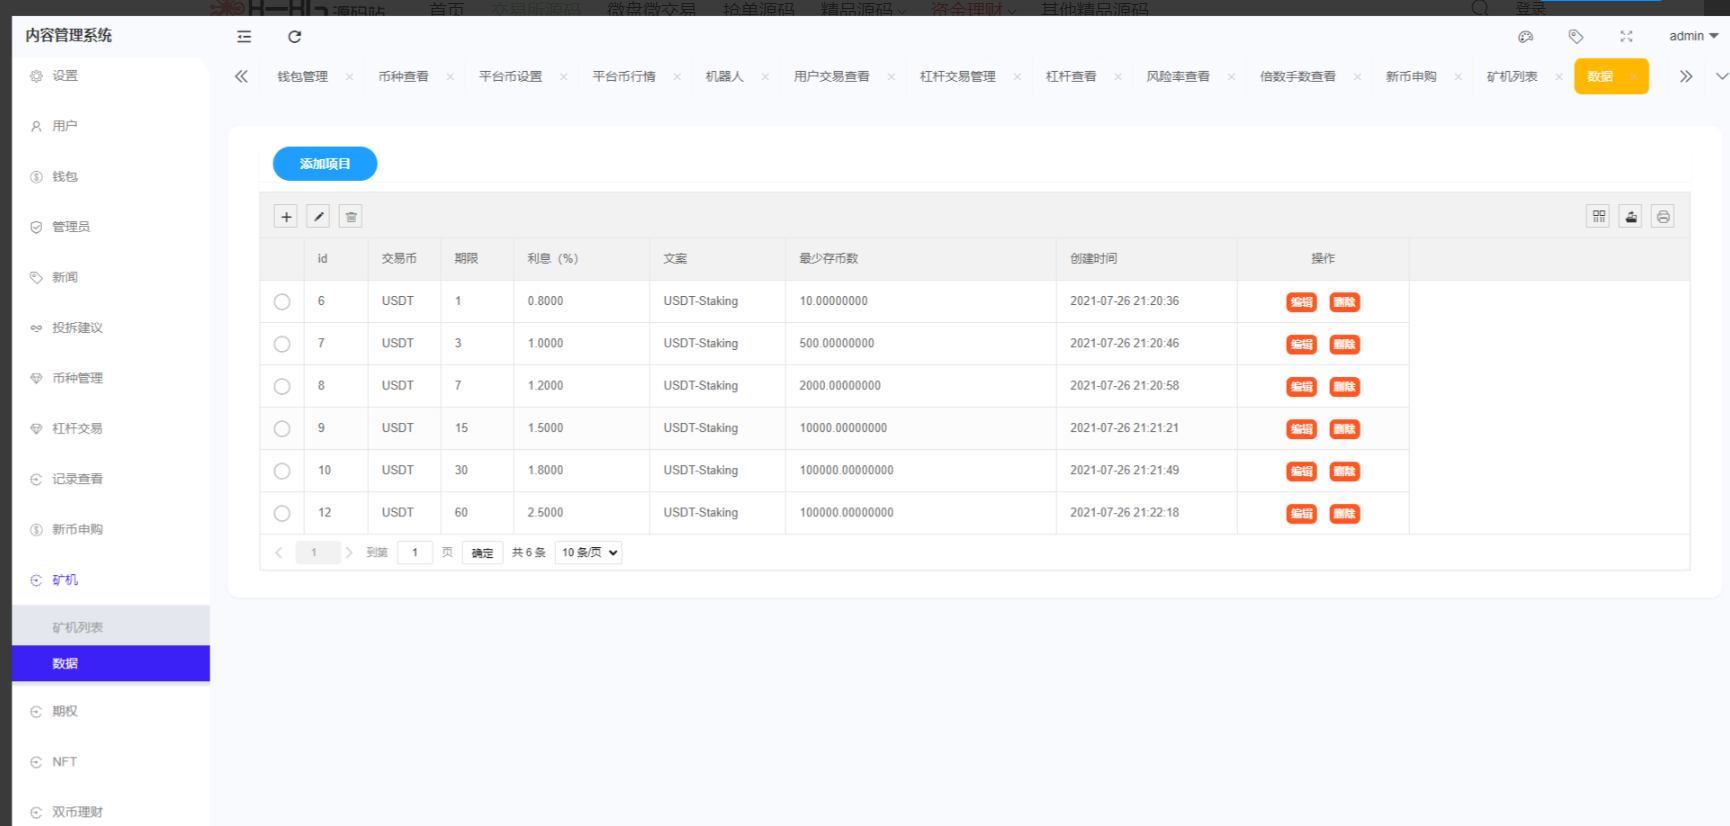Click the table add (plus) icon

pyautogui.click(x=286, y=217)
